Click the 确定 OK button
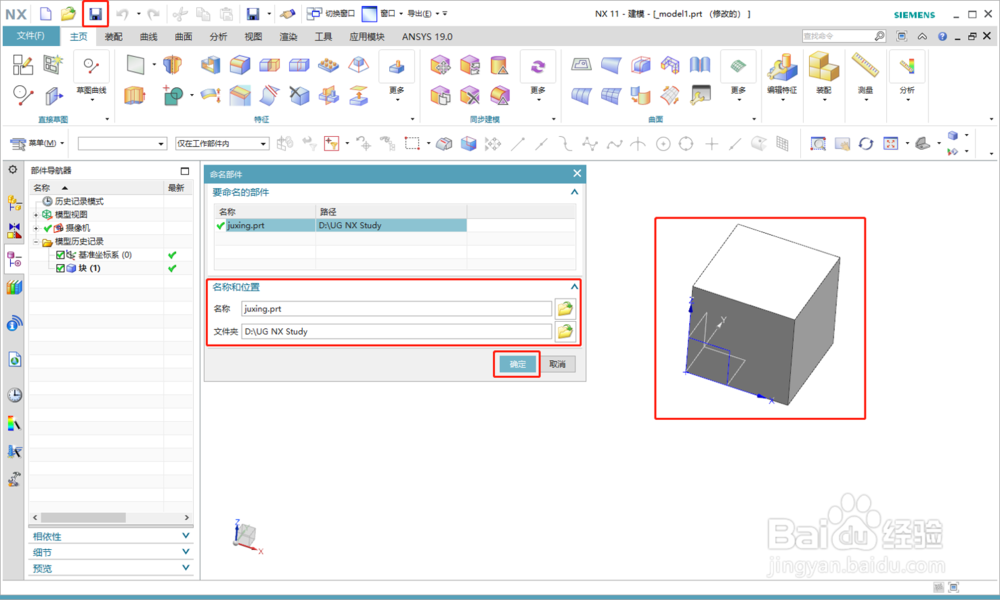Viewport: 1000px width, 600px height. coord(517,364)
